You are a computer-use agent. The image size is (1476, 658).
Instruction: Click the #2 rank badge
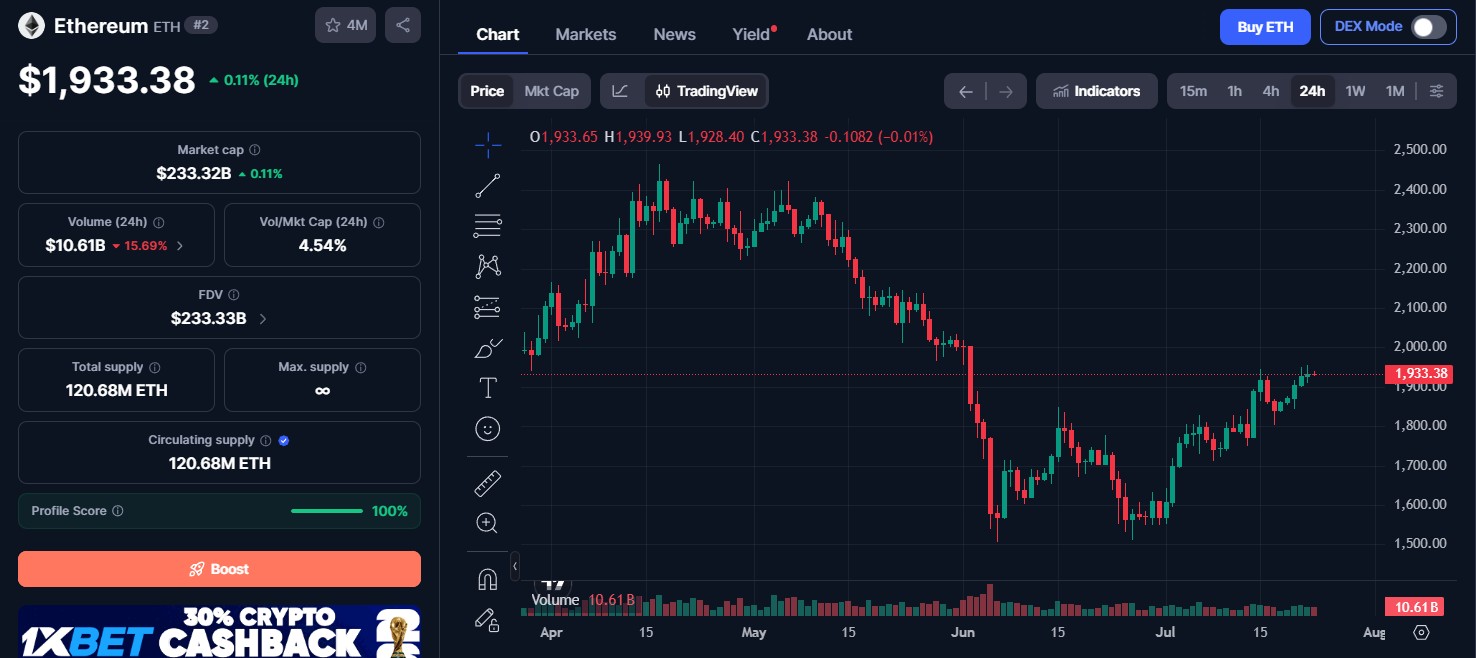click(x=201, y=27)
